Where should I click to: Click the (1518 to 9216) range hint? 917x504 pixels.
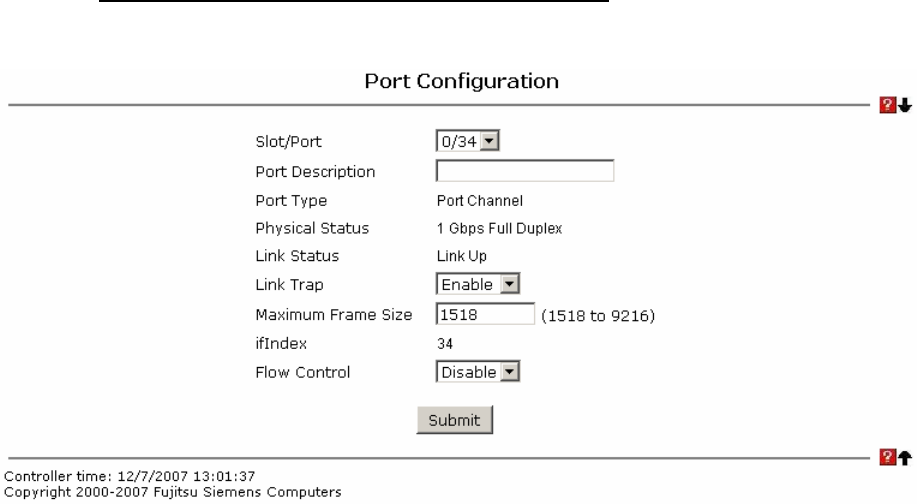(604, 316)
